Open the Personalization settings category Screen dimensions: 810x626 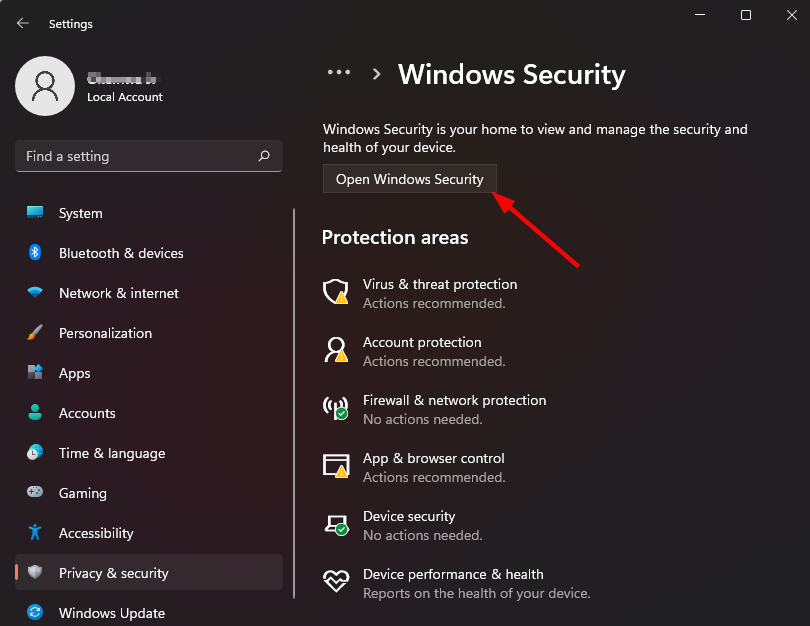(105, 333)
